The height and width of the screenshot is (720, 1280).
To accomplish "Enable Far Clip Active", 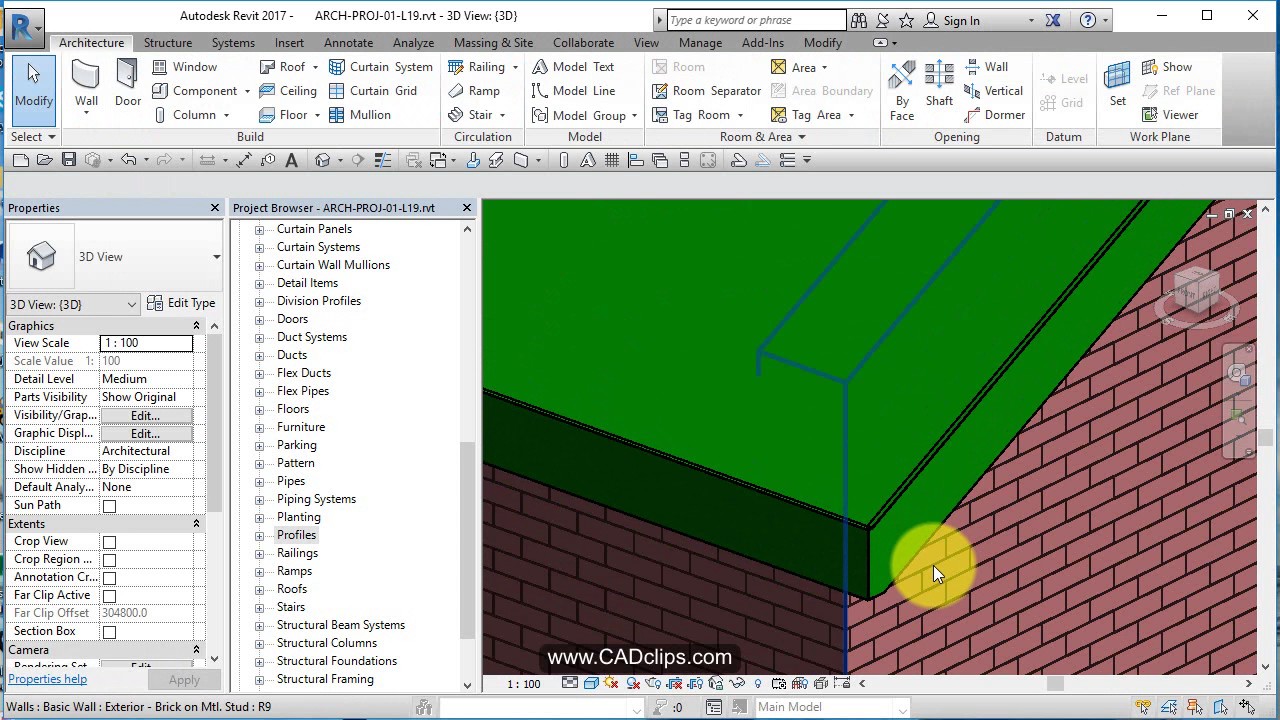I will 111,595.
